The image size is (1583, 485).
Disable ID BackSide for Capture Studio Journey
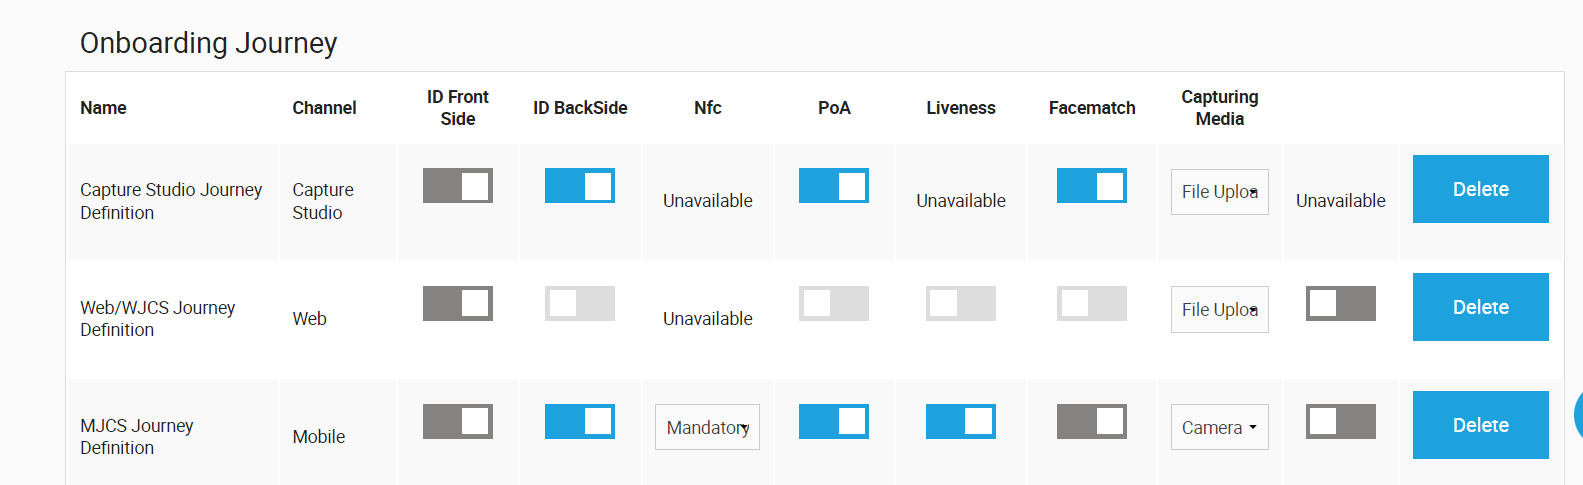tap(580, 186)
